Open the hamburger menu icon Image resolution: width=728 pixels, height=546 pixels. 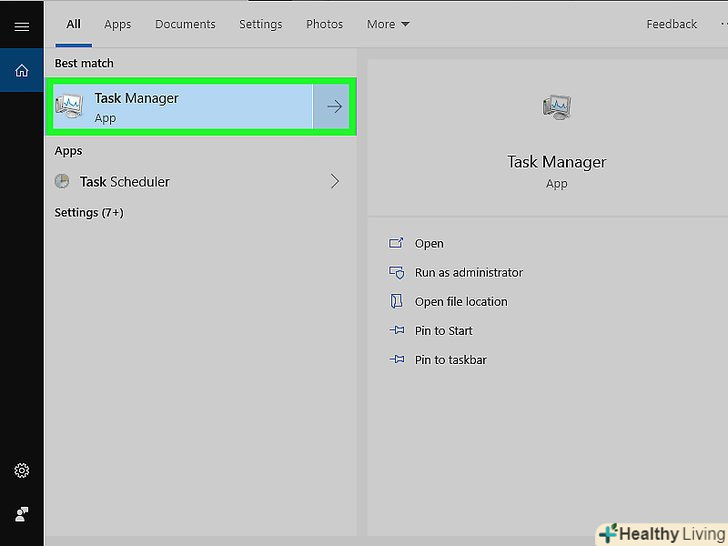point(21,27)
